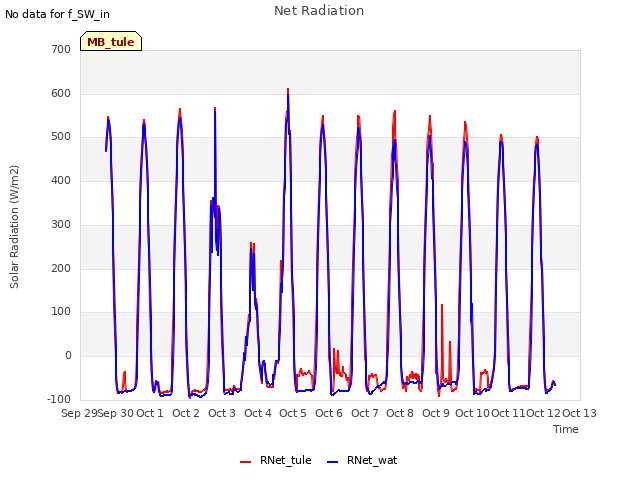640x480 pixels.
Task: Click the MB_tule annotation label
Action: [111, 41]
